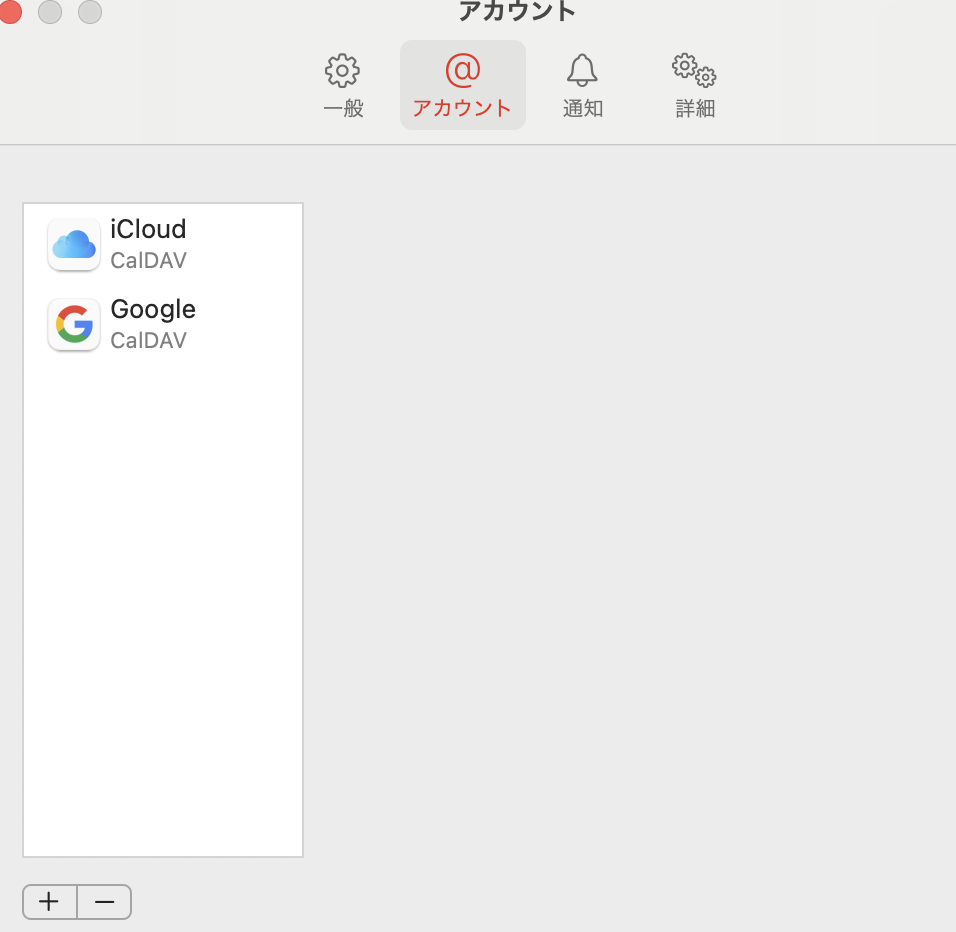Click the Google G logo icon

[x=74, y=324]
